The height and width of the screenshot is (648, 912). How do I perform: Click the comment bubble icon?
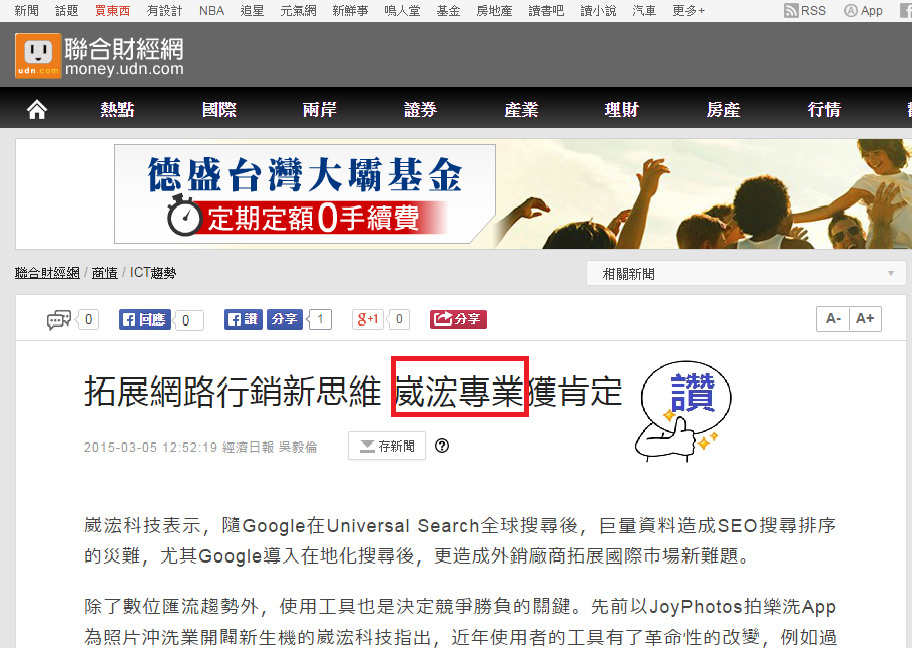pyautogui.click(x=59, y=320)
